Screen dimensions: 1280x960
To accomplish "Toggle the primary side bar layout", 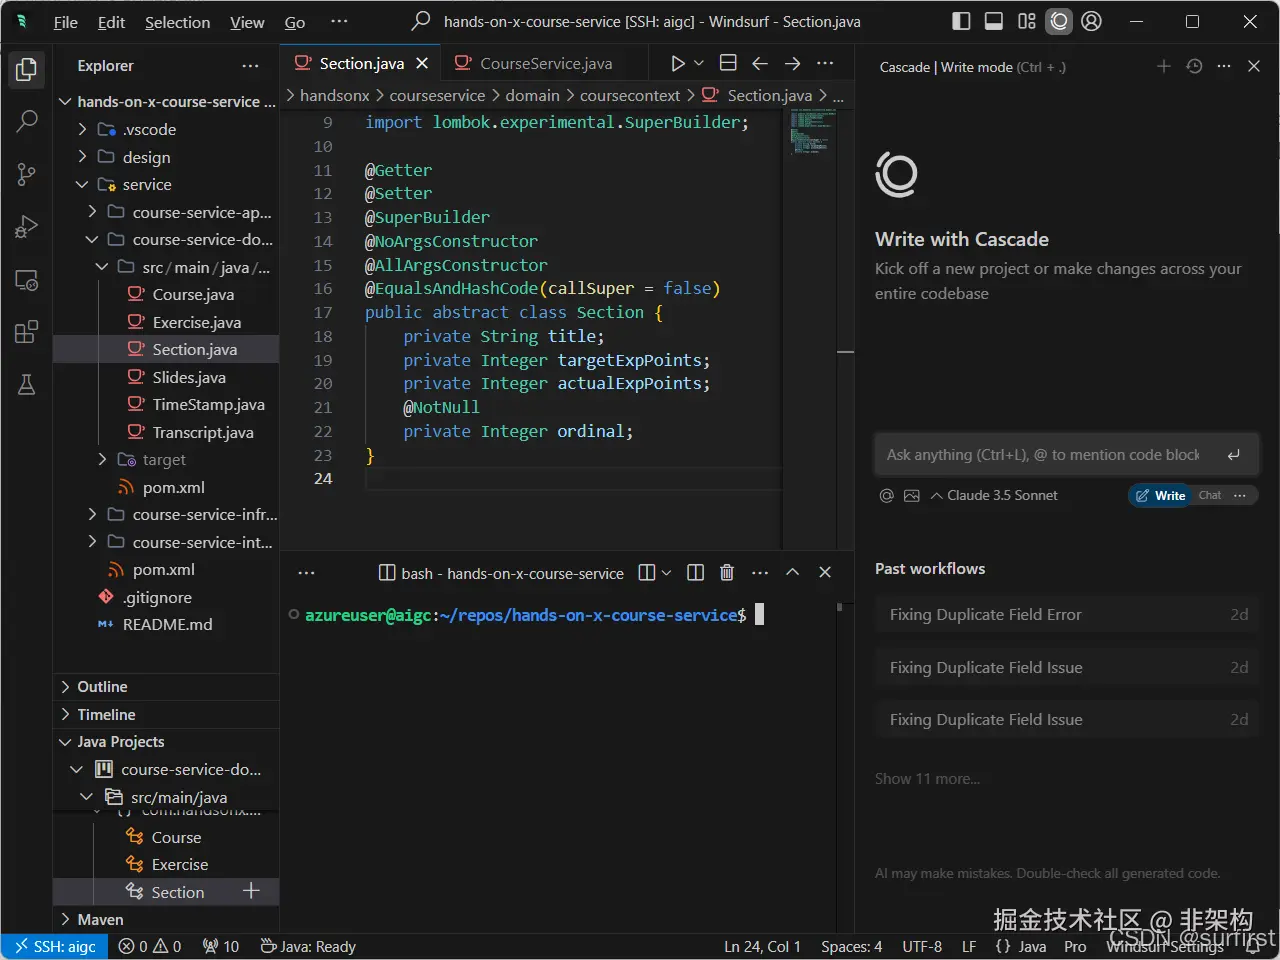I will [x=961, y=21].
